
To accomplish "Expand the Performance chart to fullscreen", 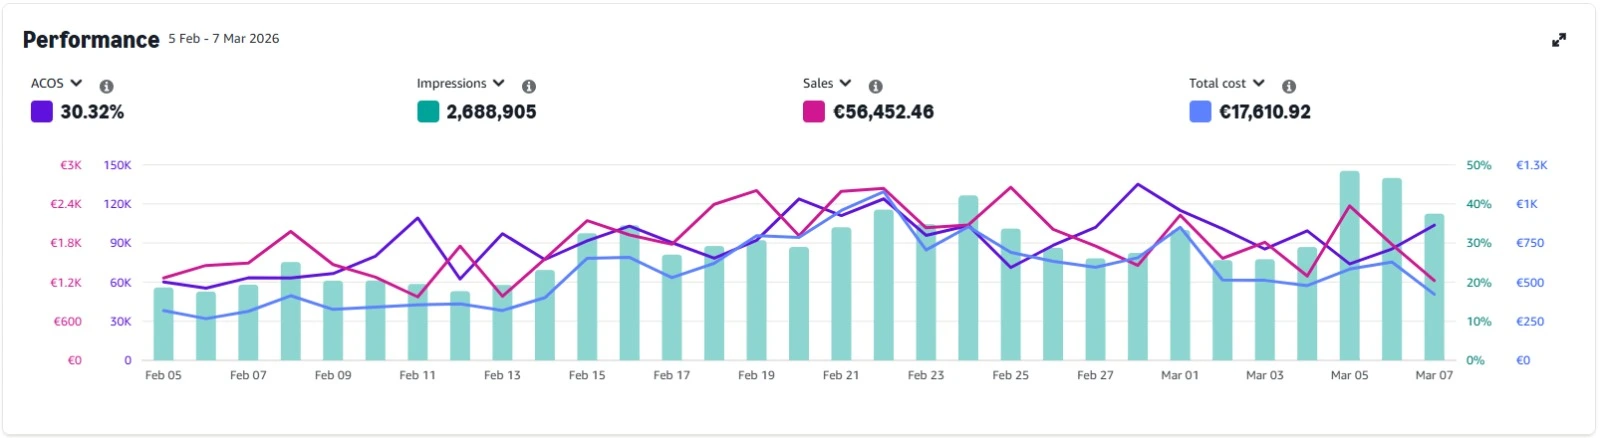I will point(1558,40).
